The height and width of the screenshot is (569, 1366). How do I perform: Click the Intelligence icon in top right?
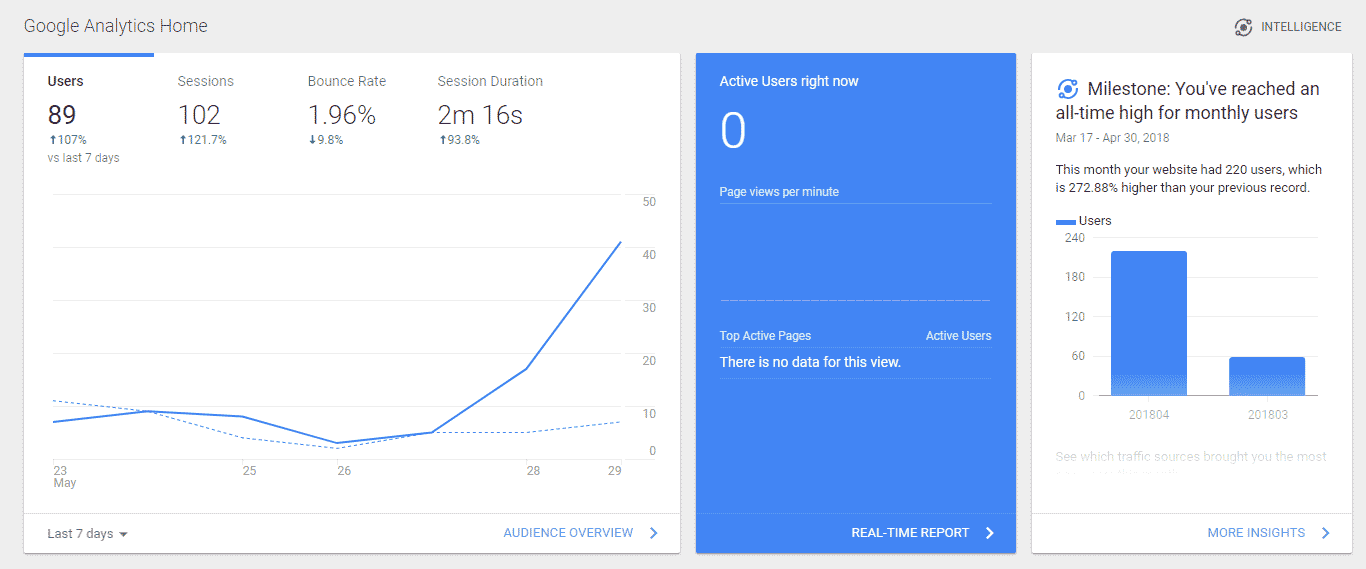(1243, 27)
